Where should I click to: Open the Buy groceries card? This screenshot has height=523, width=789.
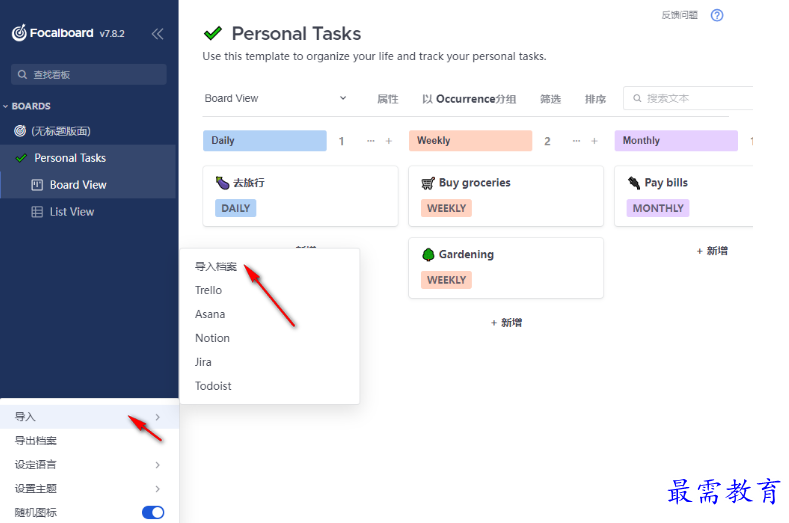[x=506, y=196]
